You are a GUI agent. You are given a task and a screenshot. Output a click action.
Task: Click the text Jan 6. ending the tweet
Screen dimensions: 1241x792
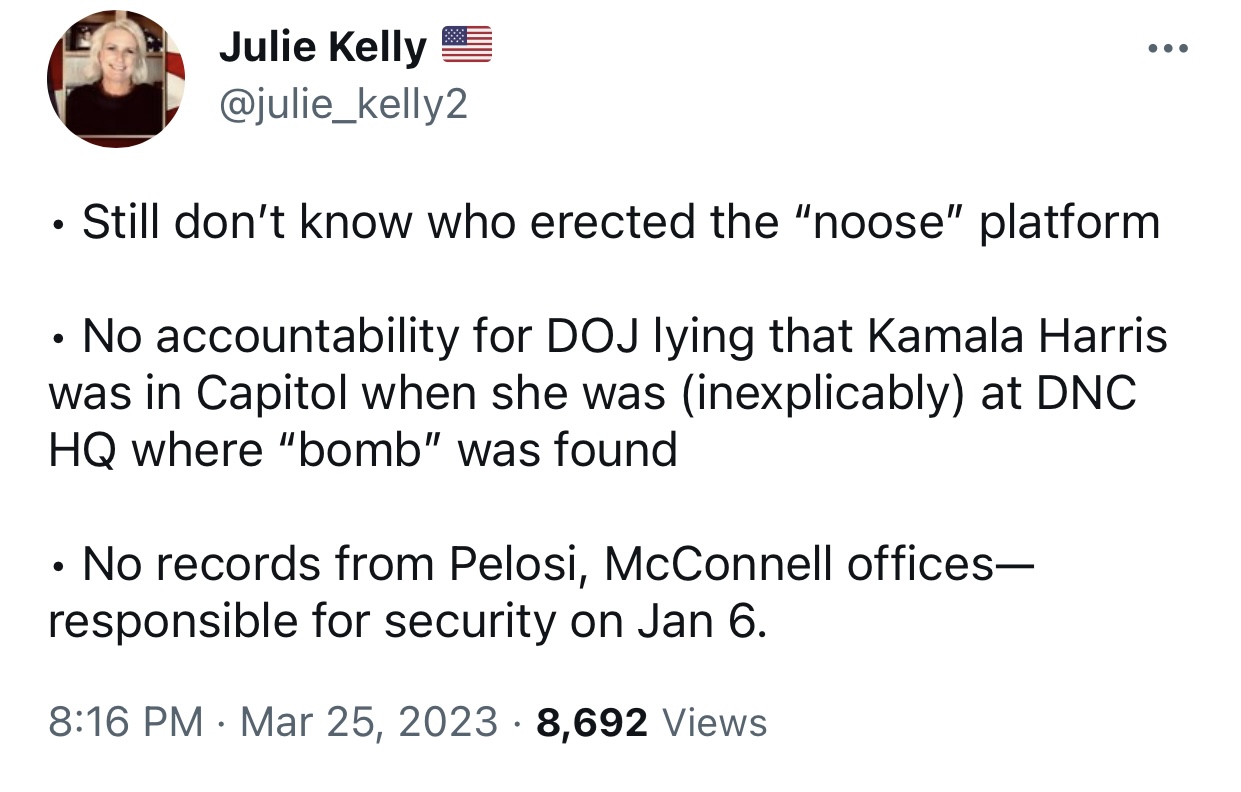pos(702,622)
